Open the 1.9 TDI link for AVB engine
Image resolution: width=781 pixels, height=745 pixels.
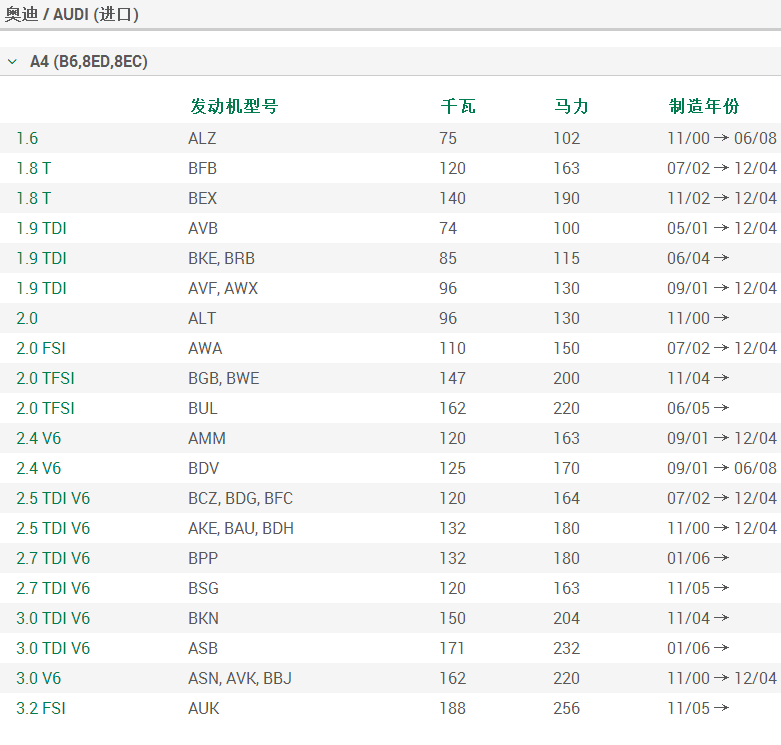[41, 228]
